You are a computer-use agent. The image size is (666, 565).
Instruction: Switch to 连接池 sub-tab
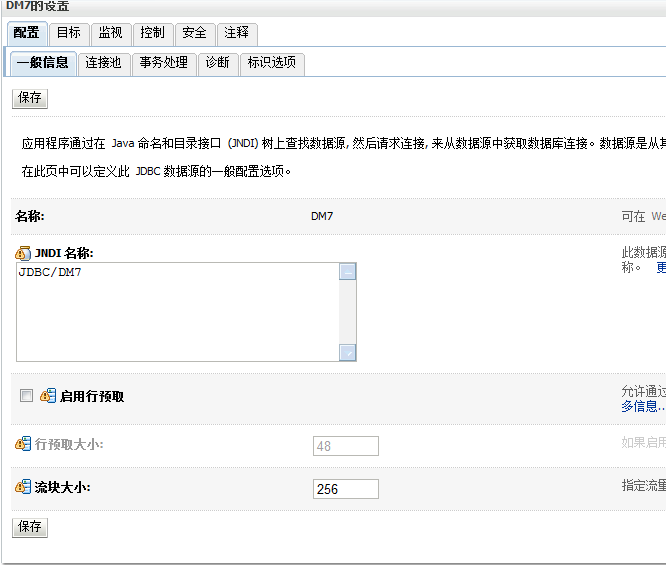point(103,63)
